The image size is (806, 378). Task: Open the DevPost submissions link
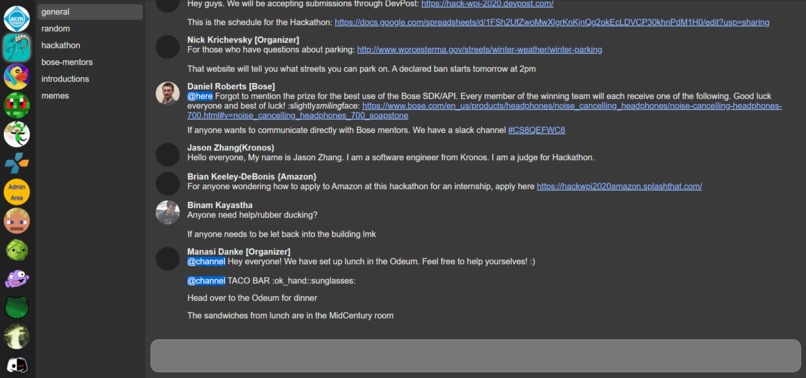tap(487, 4)
